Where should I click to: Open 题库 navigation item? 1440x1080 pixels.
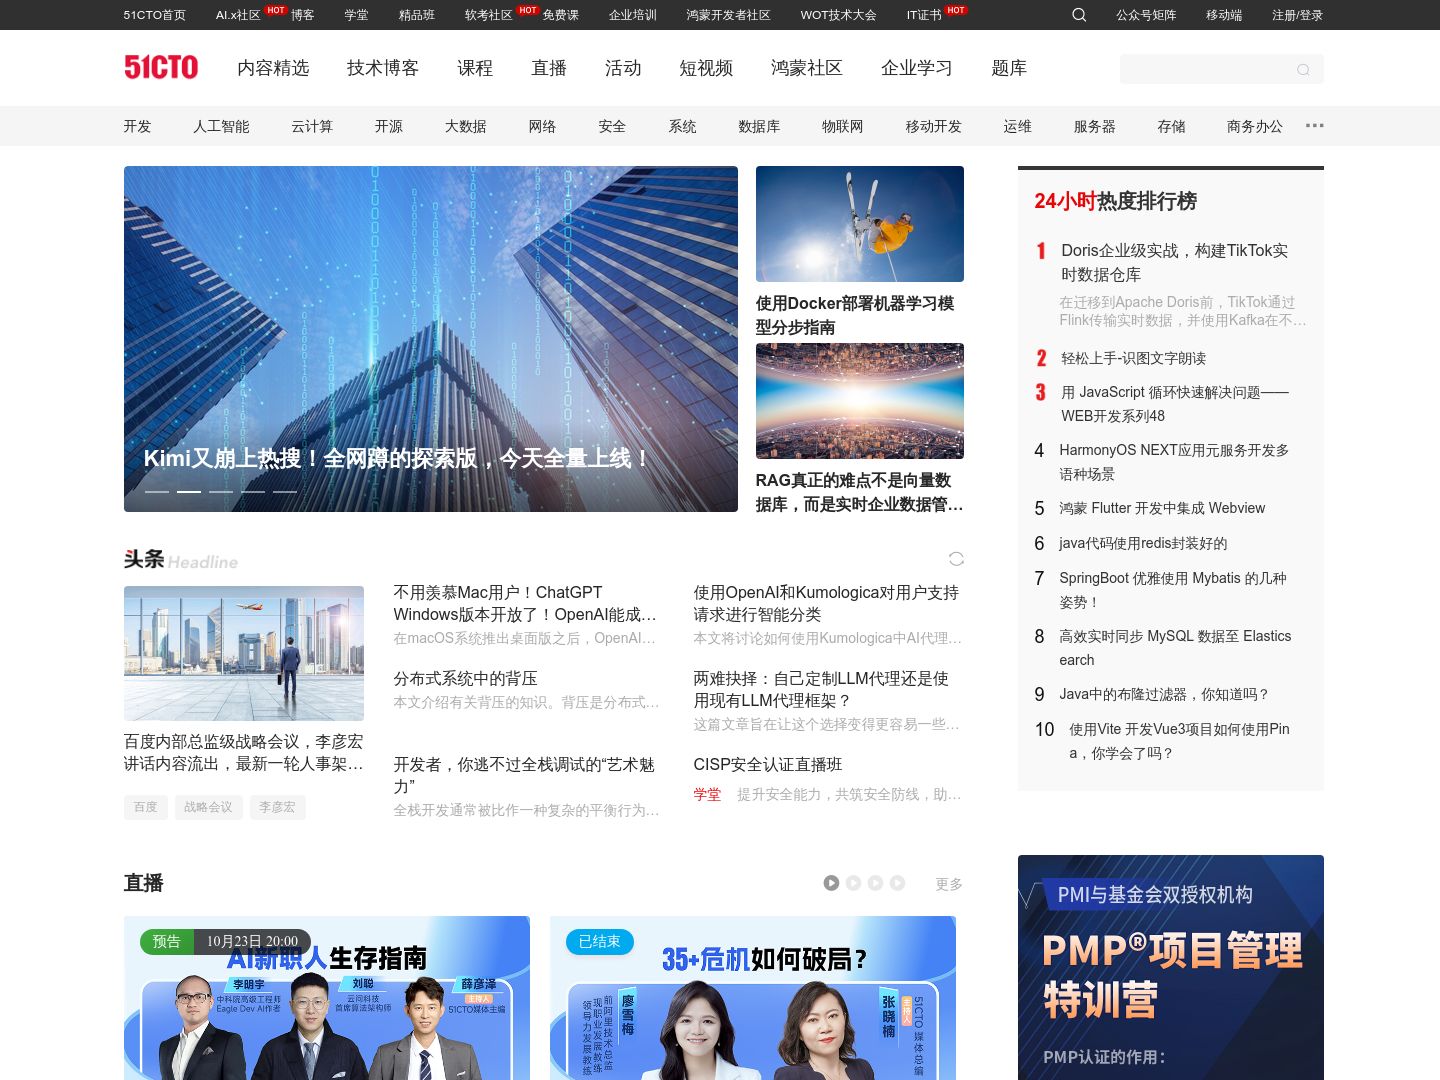1009,68
